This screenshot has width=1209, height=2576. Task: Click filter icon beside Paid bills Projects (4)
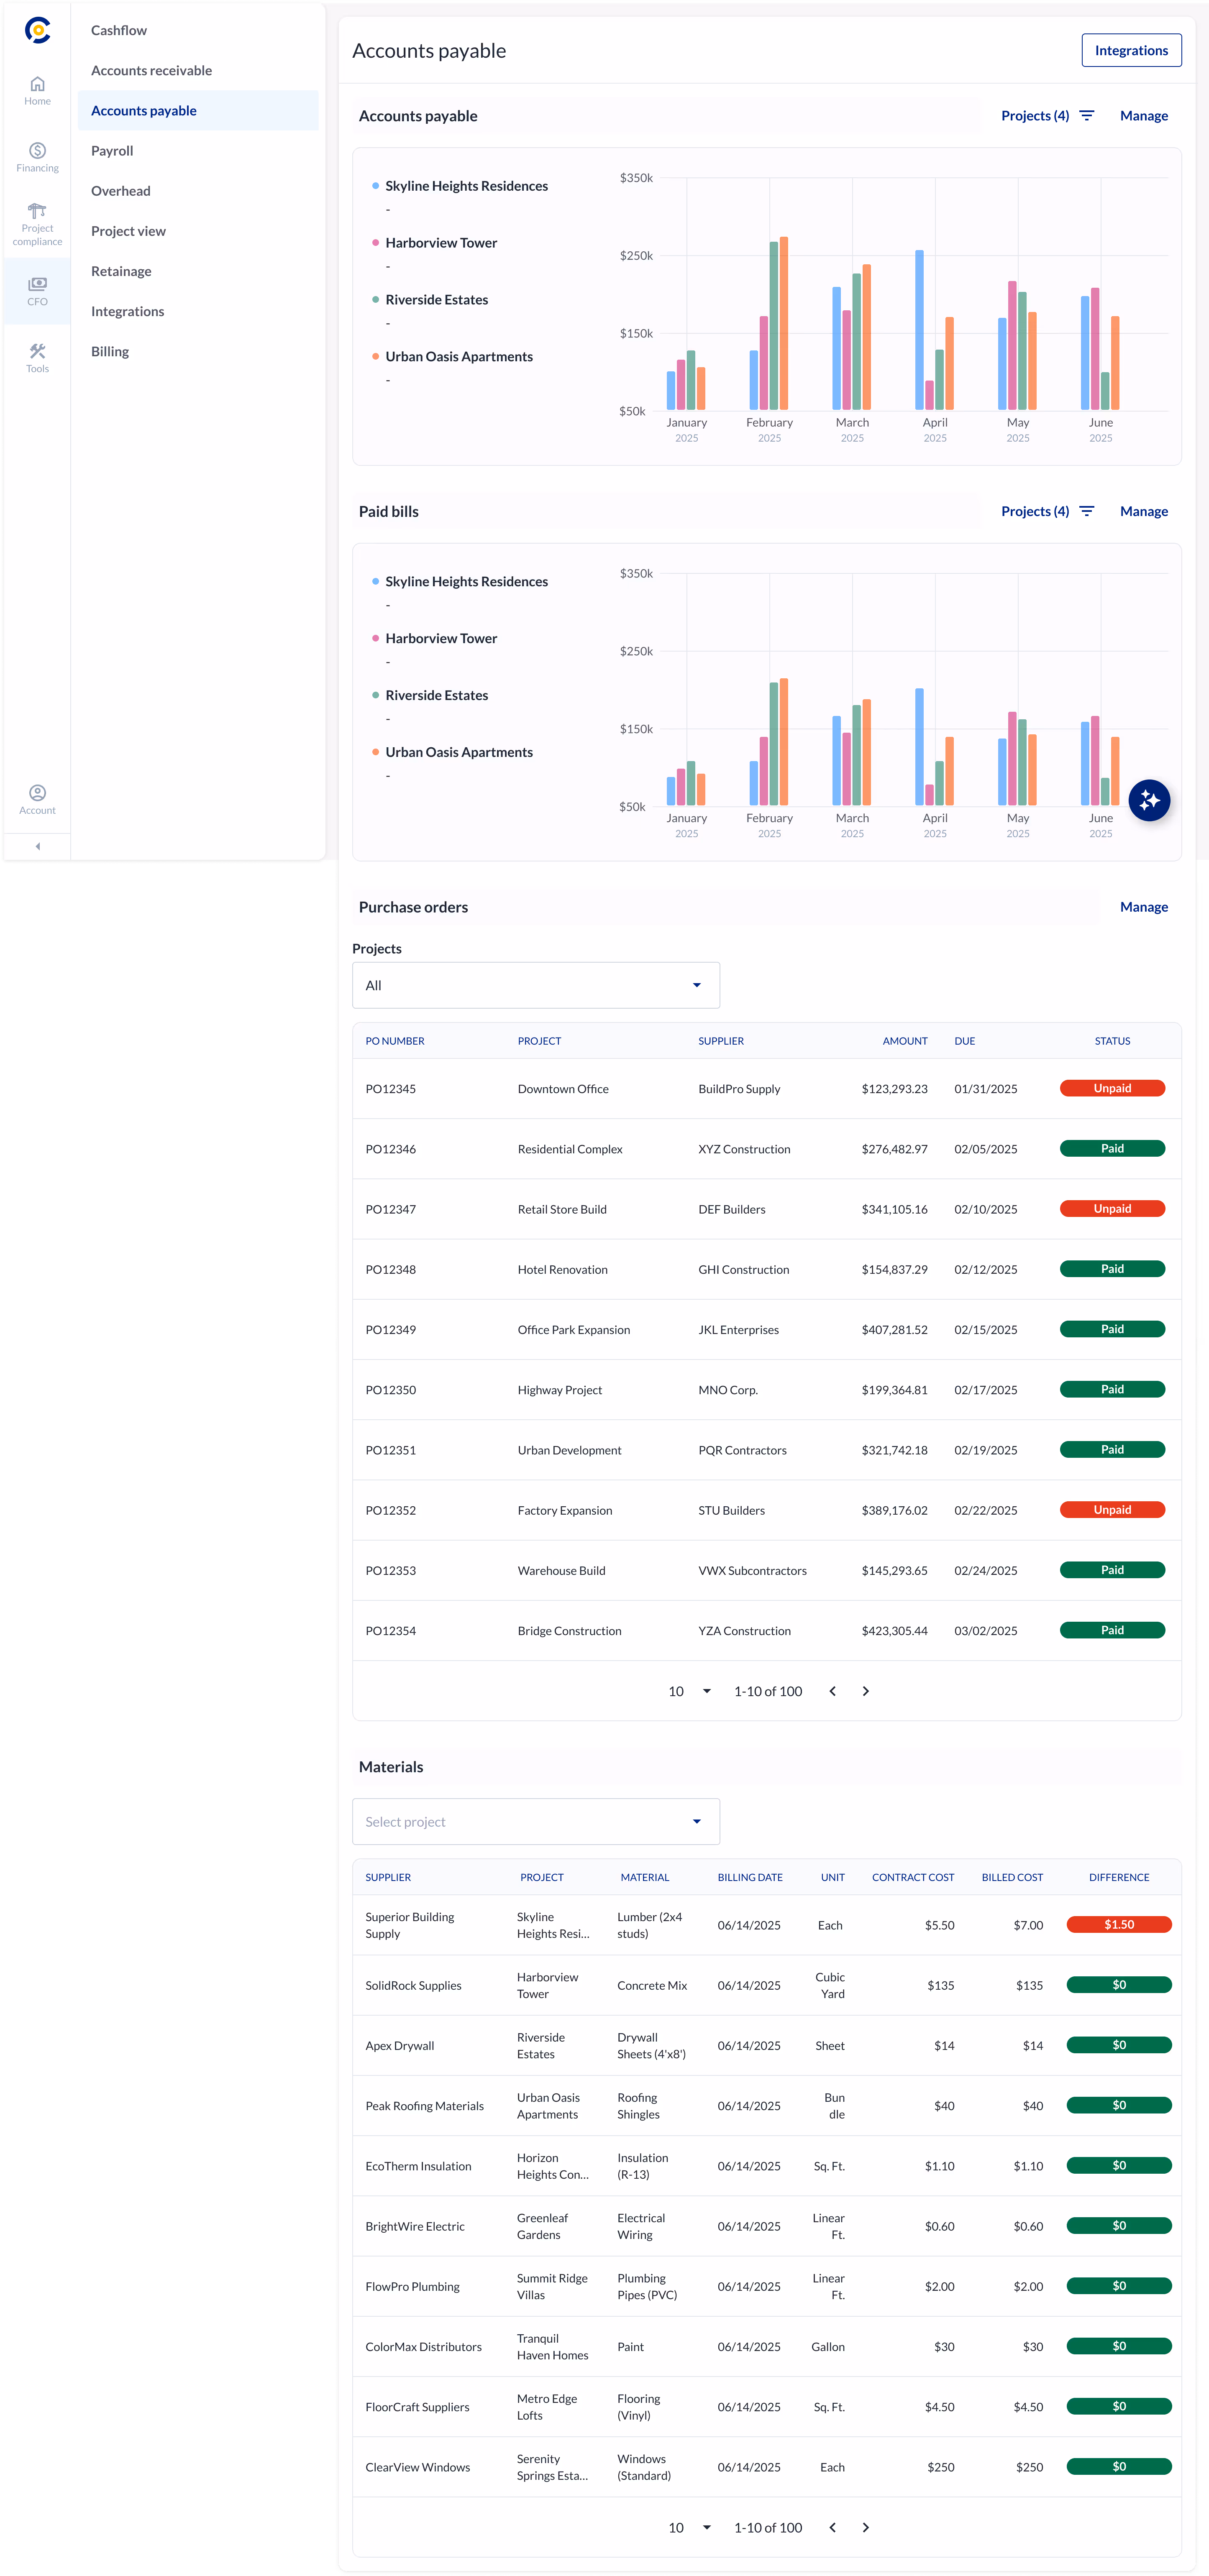click(x=1087, y=511)
